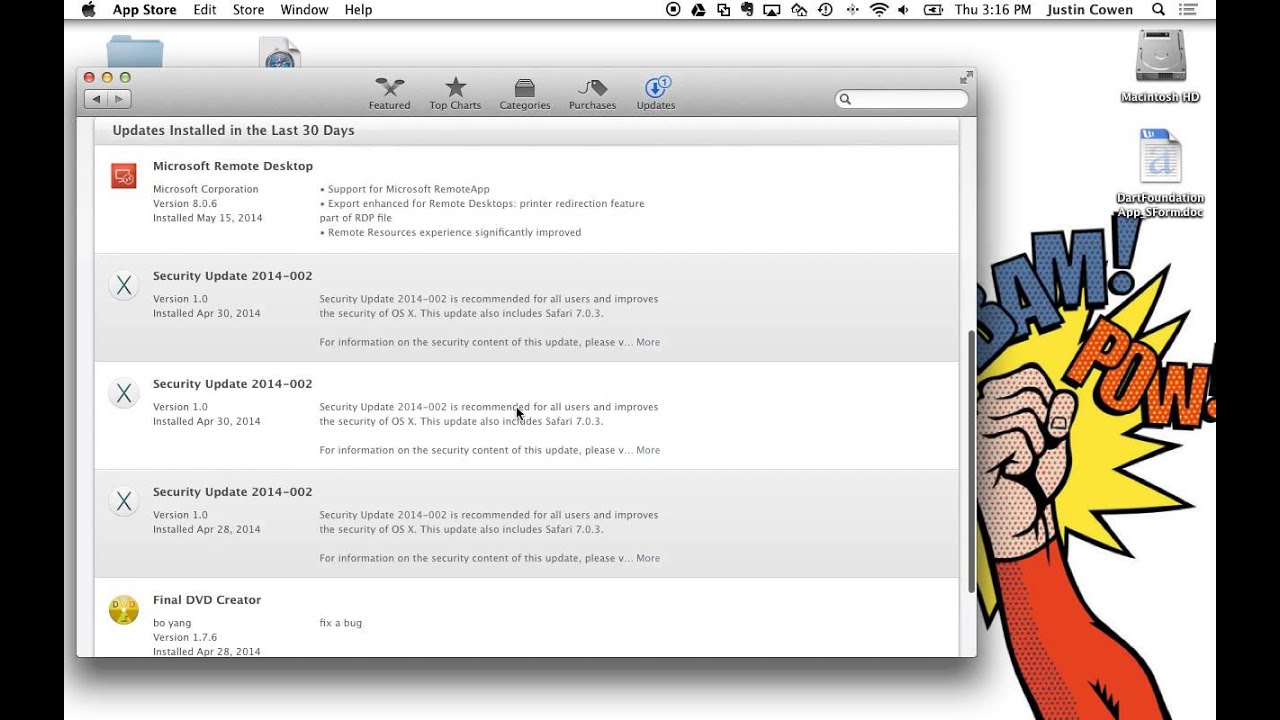
Task: Open the Categories section
Action: click(525, 94)
